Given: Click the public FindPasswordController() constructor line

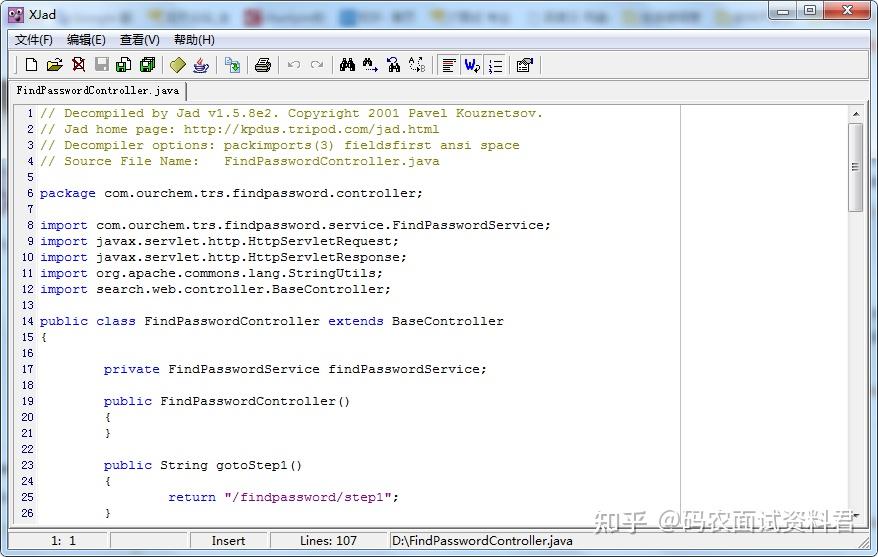Looking at the screenshot, I should (x=227, y=401).
